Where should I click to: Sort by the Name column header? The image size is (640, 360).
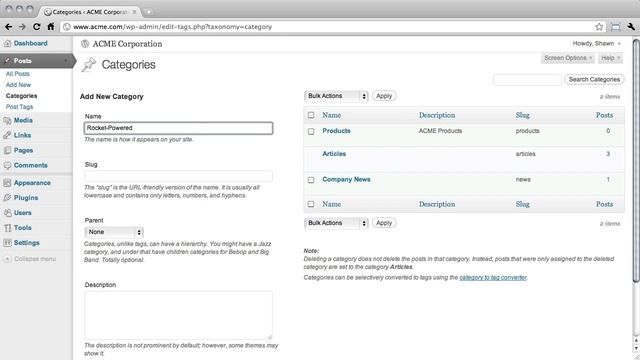coord(331,115)
